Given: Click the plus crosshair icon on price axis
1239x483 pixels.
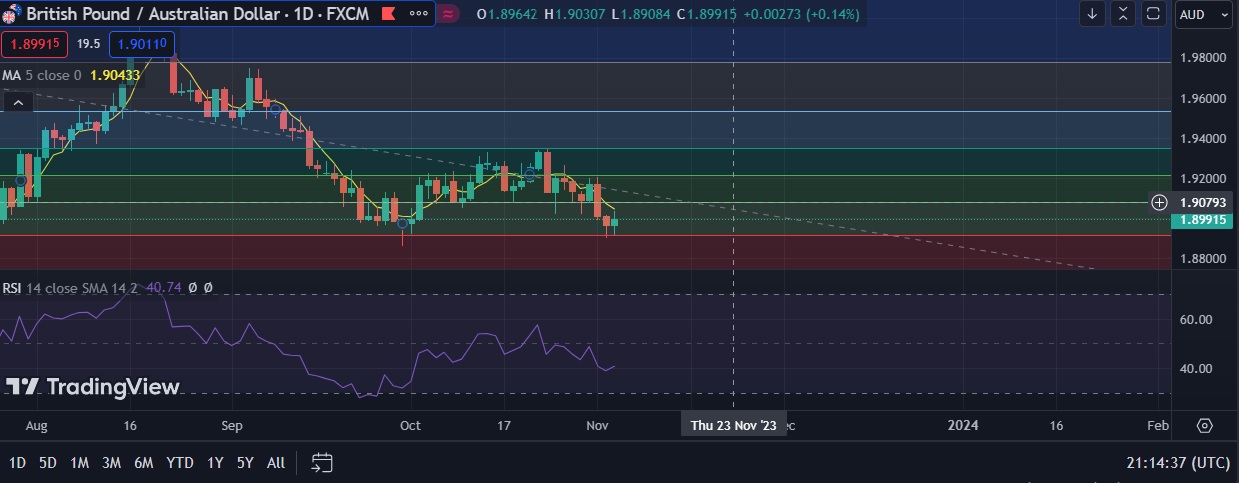Looking at the screenshot, I should pos(1159,202).
